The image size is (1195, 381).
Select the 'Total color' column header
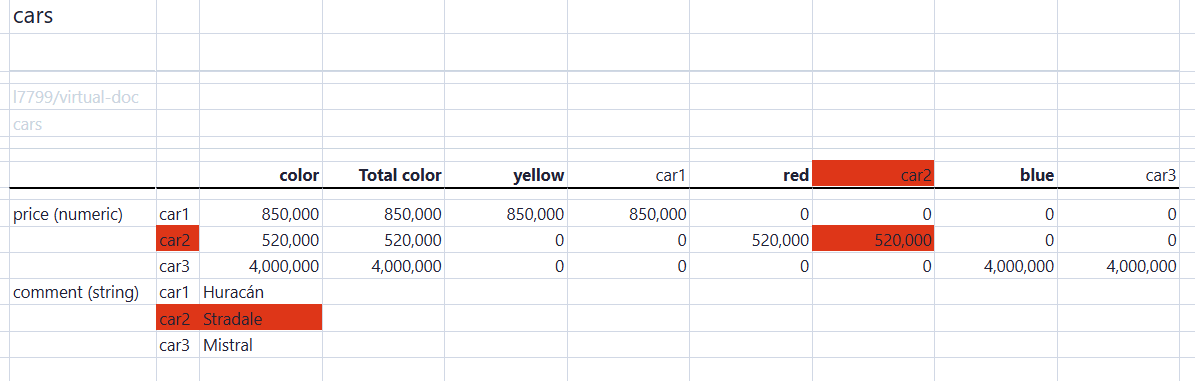(383, 175)
